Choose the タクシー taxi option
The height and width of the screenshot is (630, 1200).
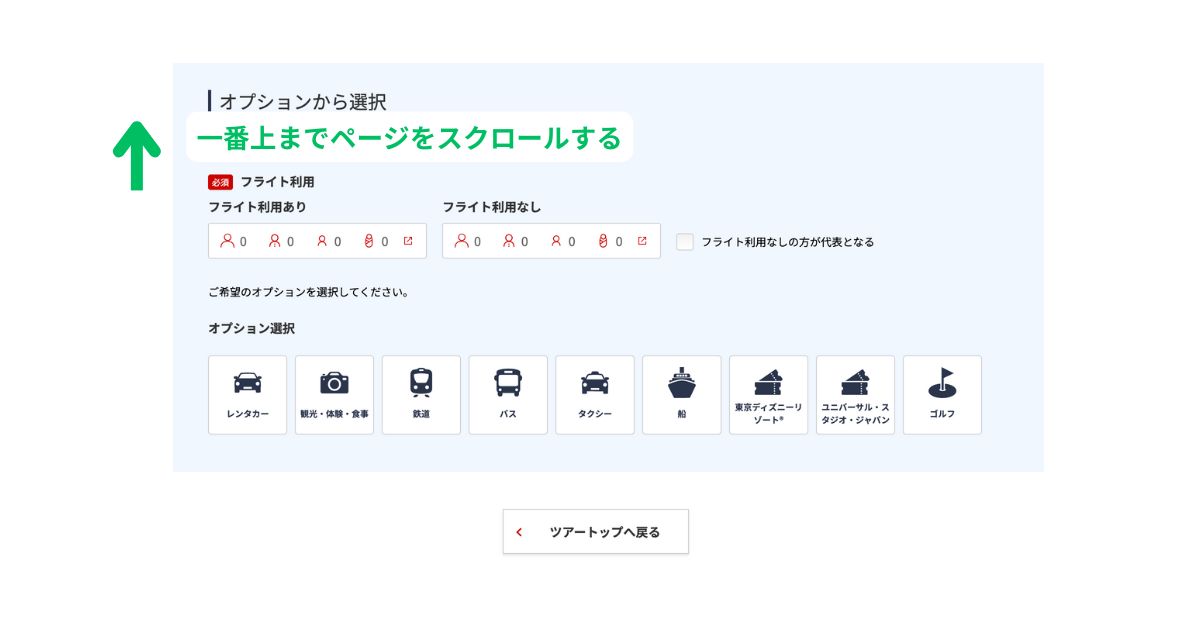point(595,395)
